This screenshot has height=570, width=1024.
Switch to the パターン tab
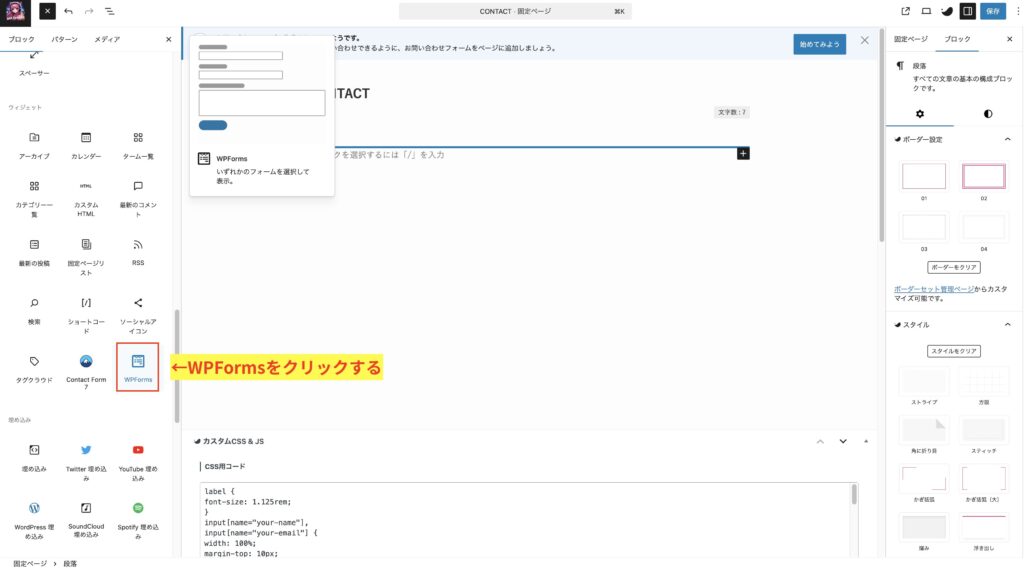[x=64, y=39]
